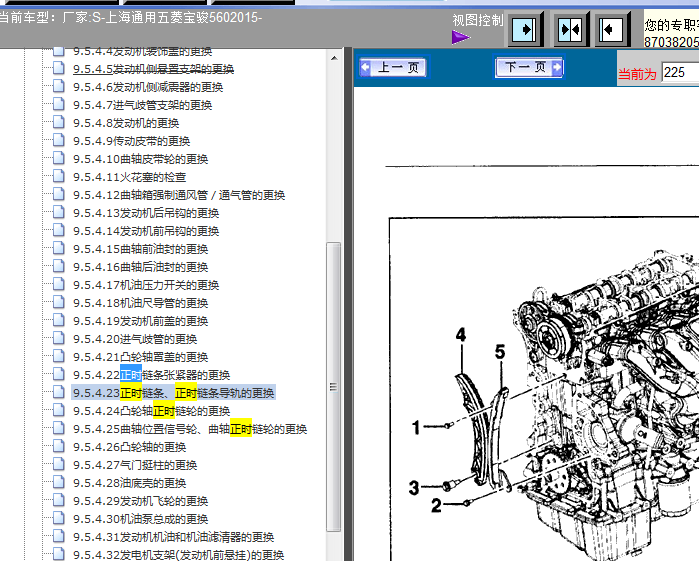Go to previous page with 上一页 button
Image resolution: width=699 pixels, height=561 pixels.
pyautogui.click(x=393, y=68)
